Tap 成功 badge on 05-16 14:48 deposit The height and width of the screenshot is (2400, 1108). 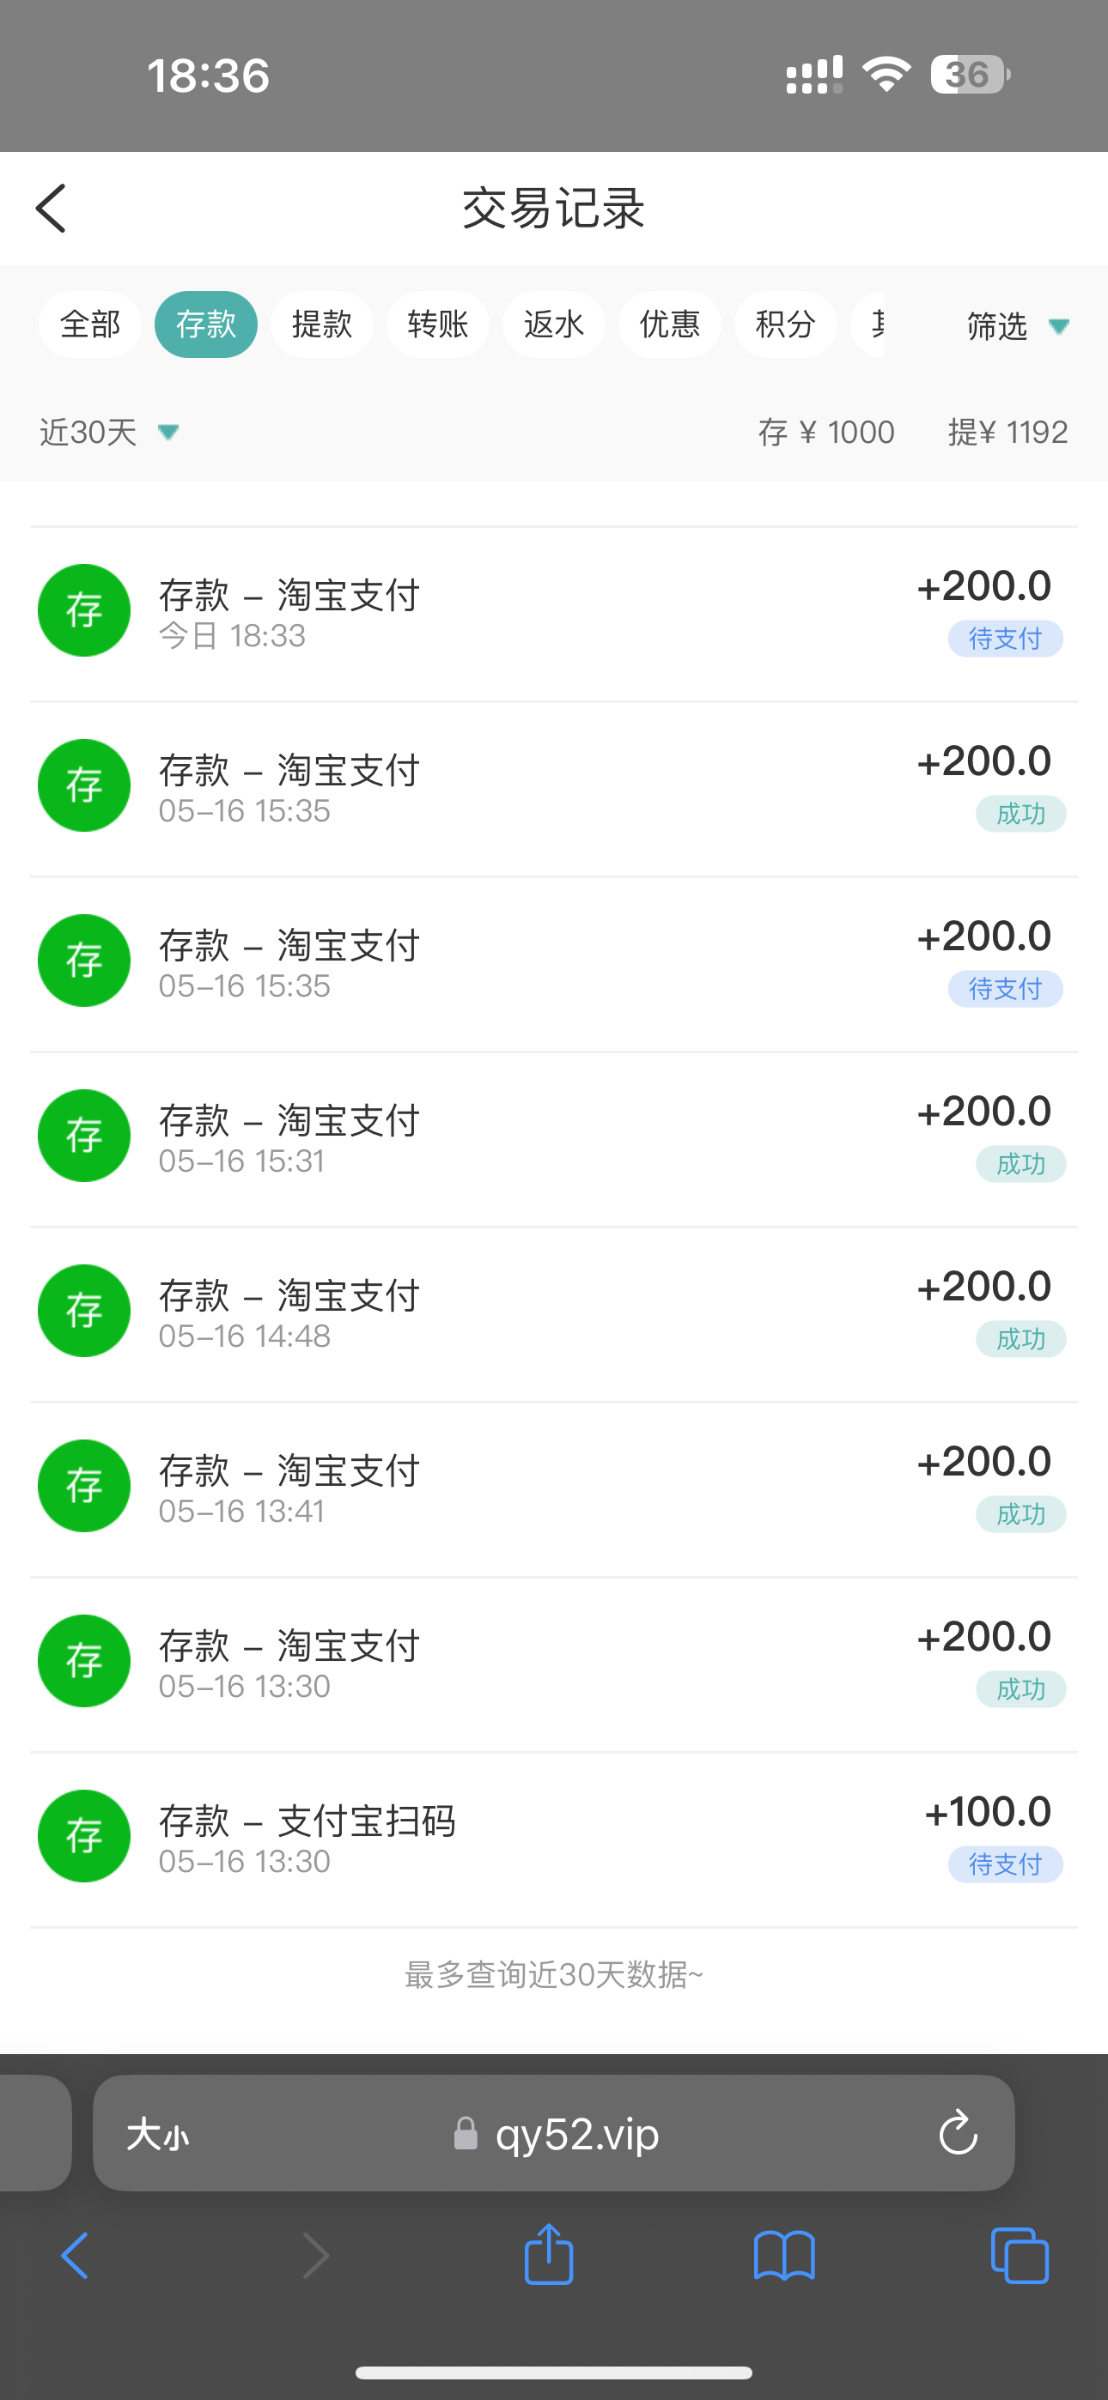pos(1020,1339)
